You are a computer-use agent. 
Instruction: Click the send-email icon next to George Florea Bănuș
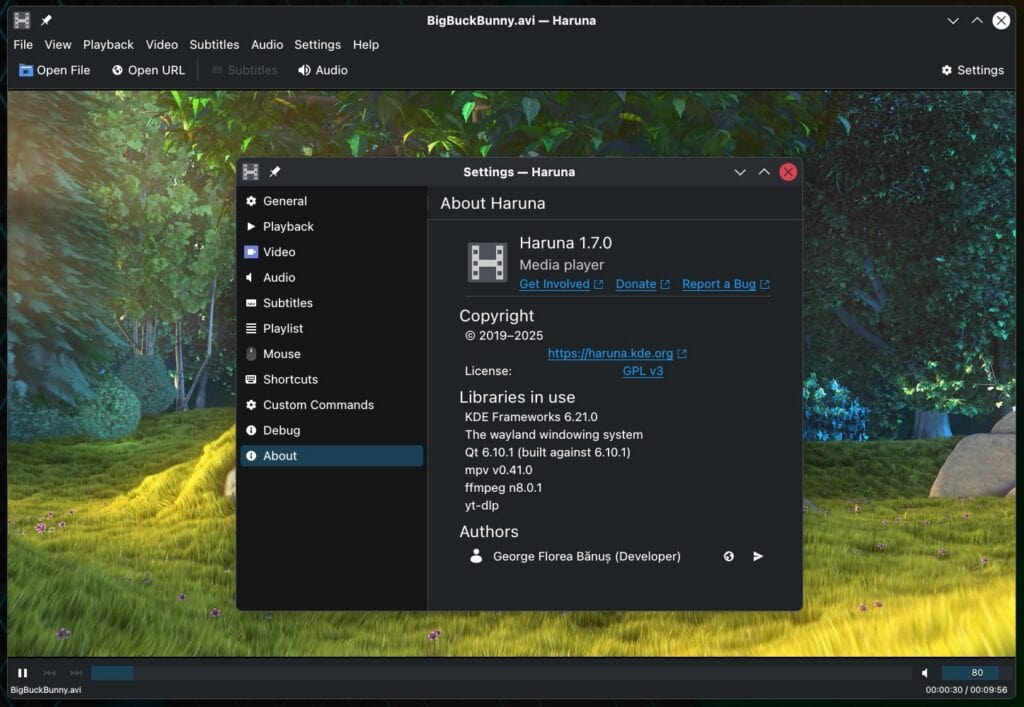[x=758, y=556]
